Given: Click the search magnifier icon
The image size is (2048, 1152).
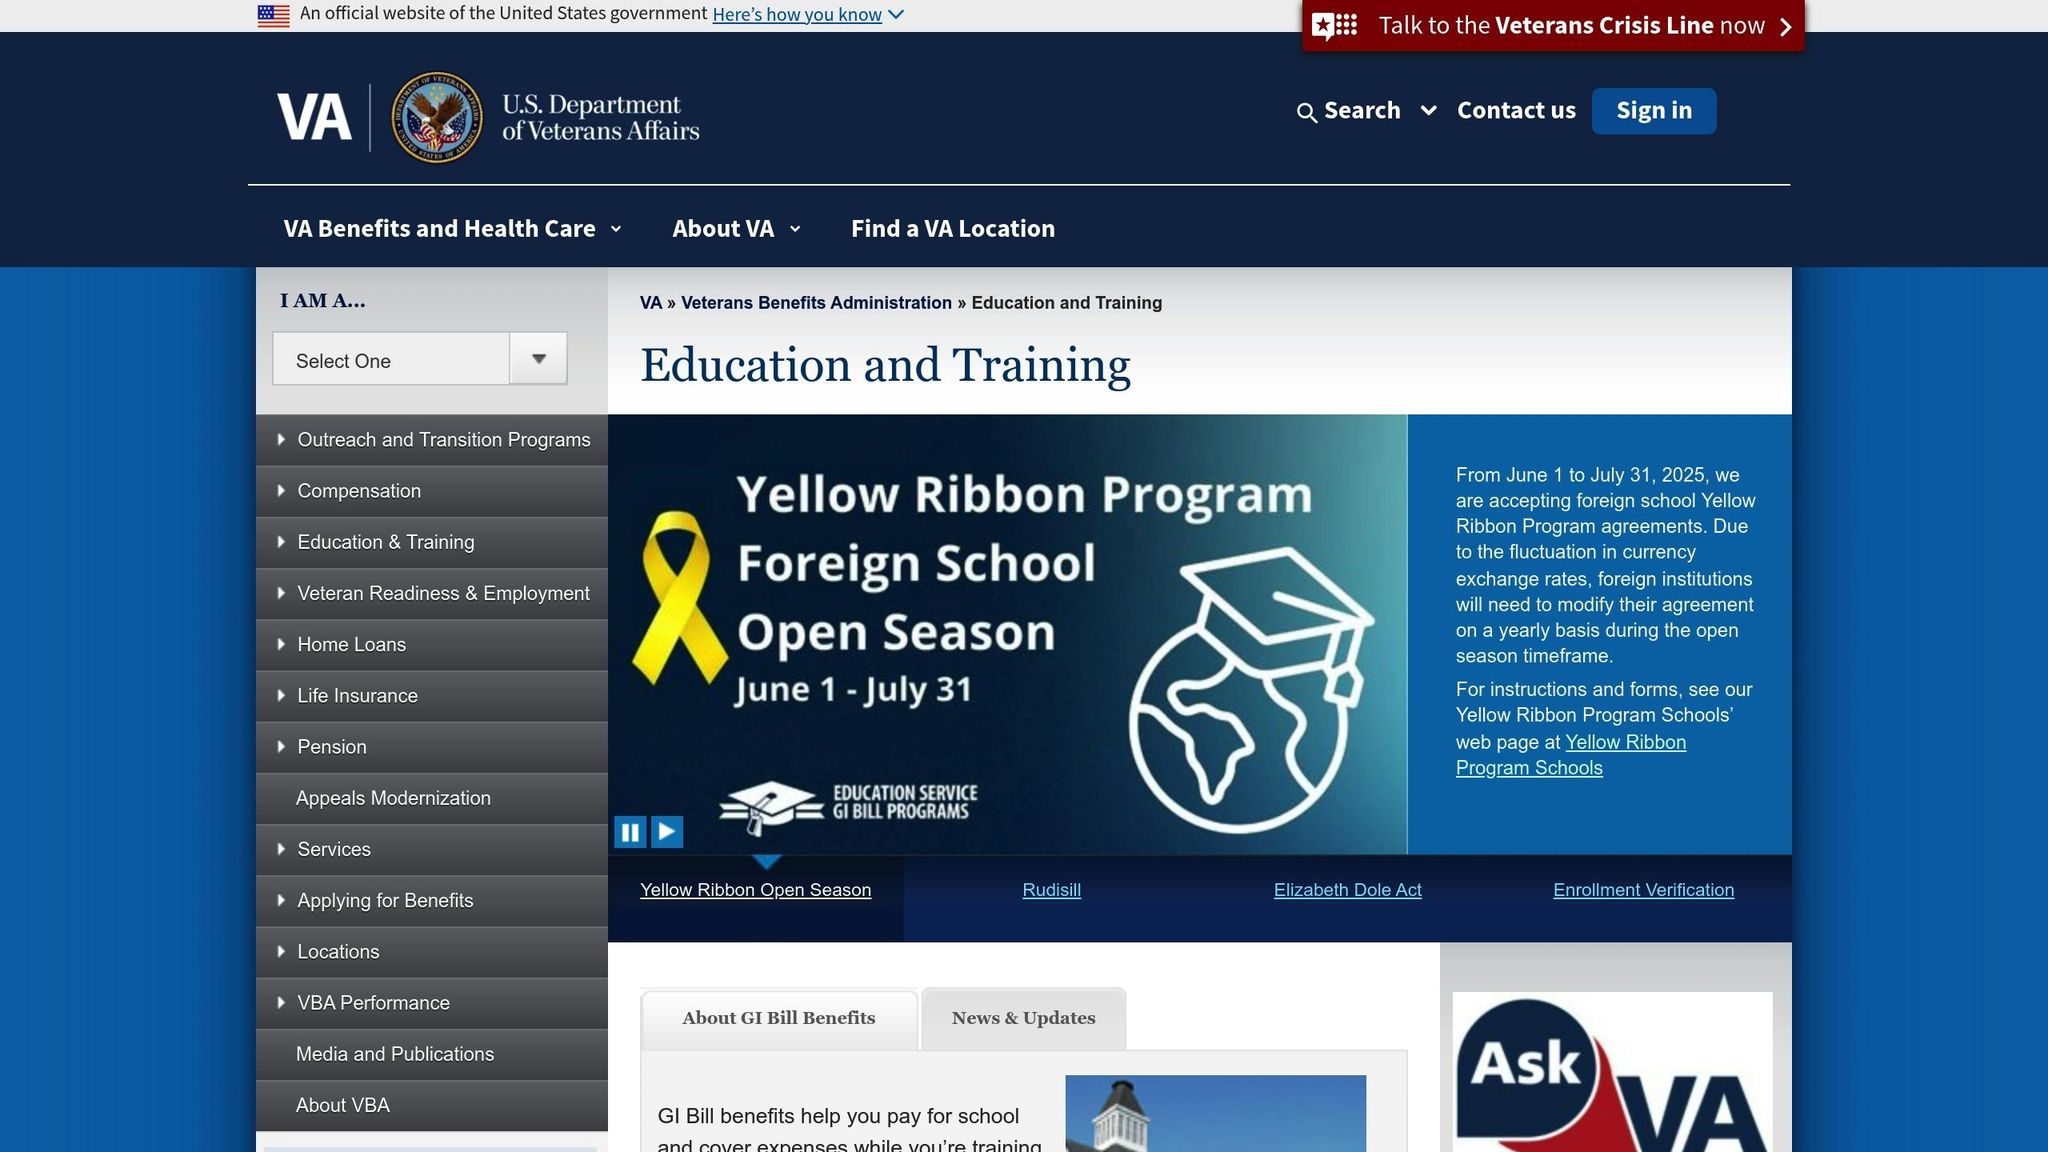Looking at the screenshot, I should click(x=1306, y=112).
